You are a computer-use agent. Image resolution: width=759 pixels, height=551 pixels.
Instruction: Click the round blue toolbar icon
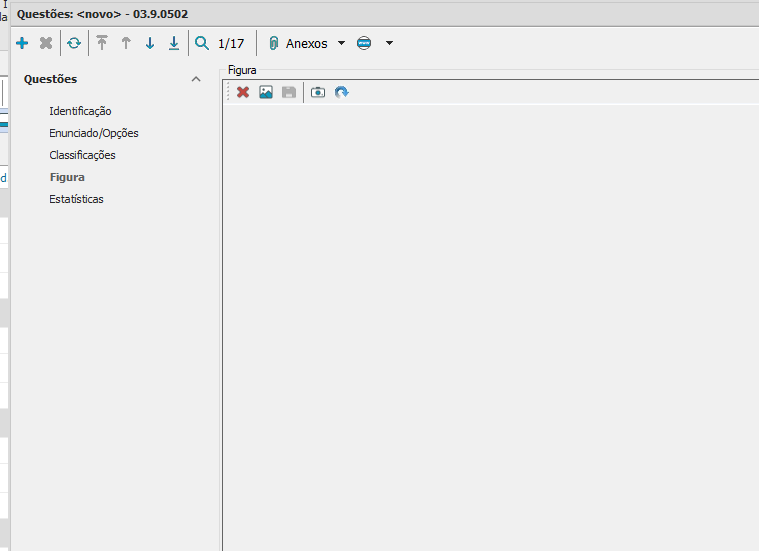(x=364, y=43)
